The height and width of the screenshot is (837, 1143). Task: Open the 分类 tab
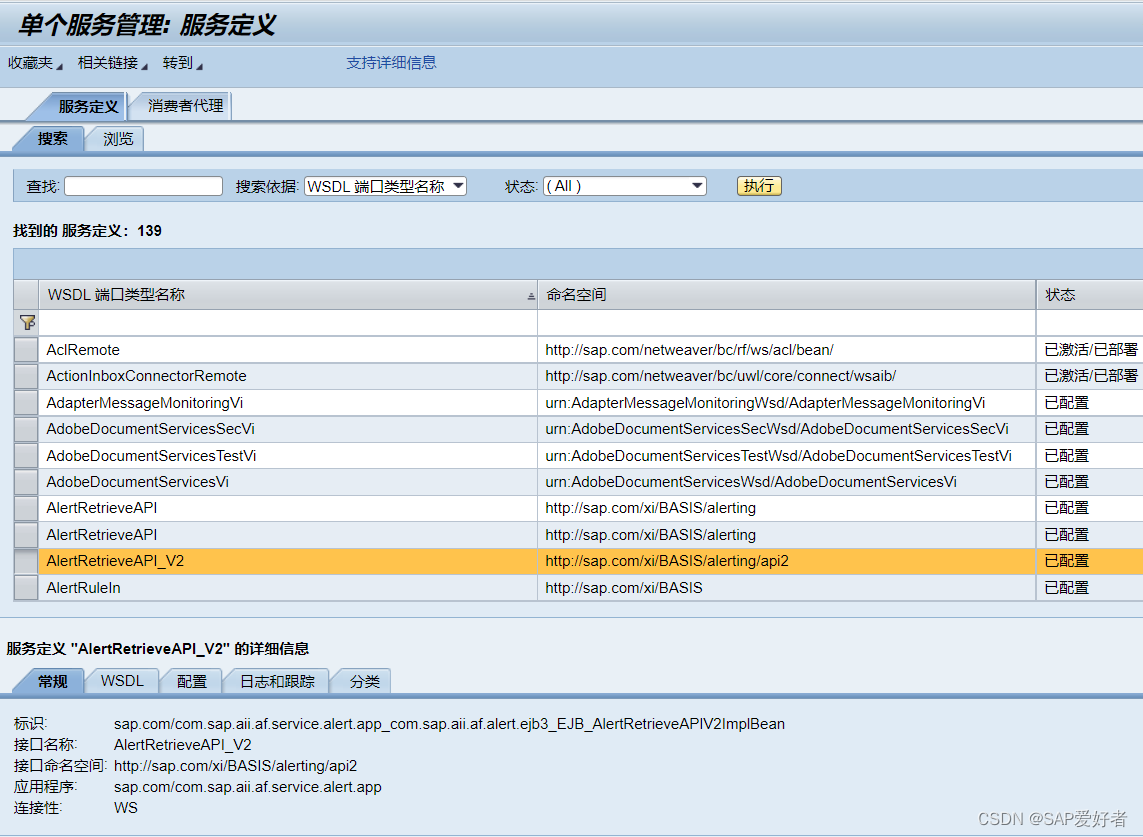[360, 681]
